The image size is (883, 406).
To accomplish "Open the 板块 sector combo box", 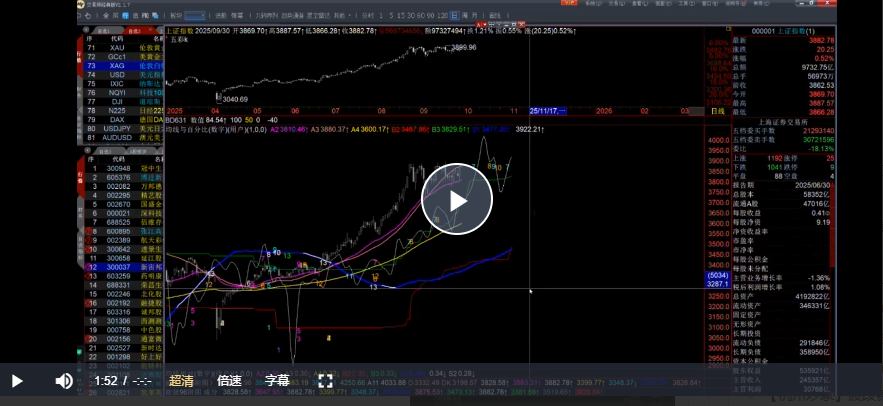I will click(x=195, y=16).
